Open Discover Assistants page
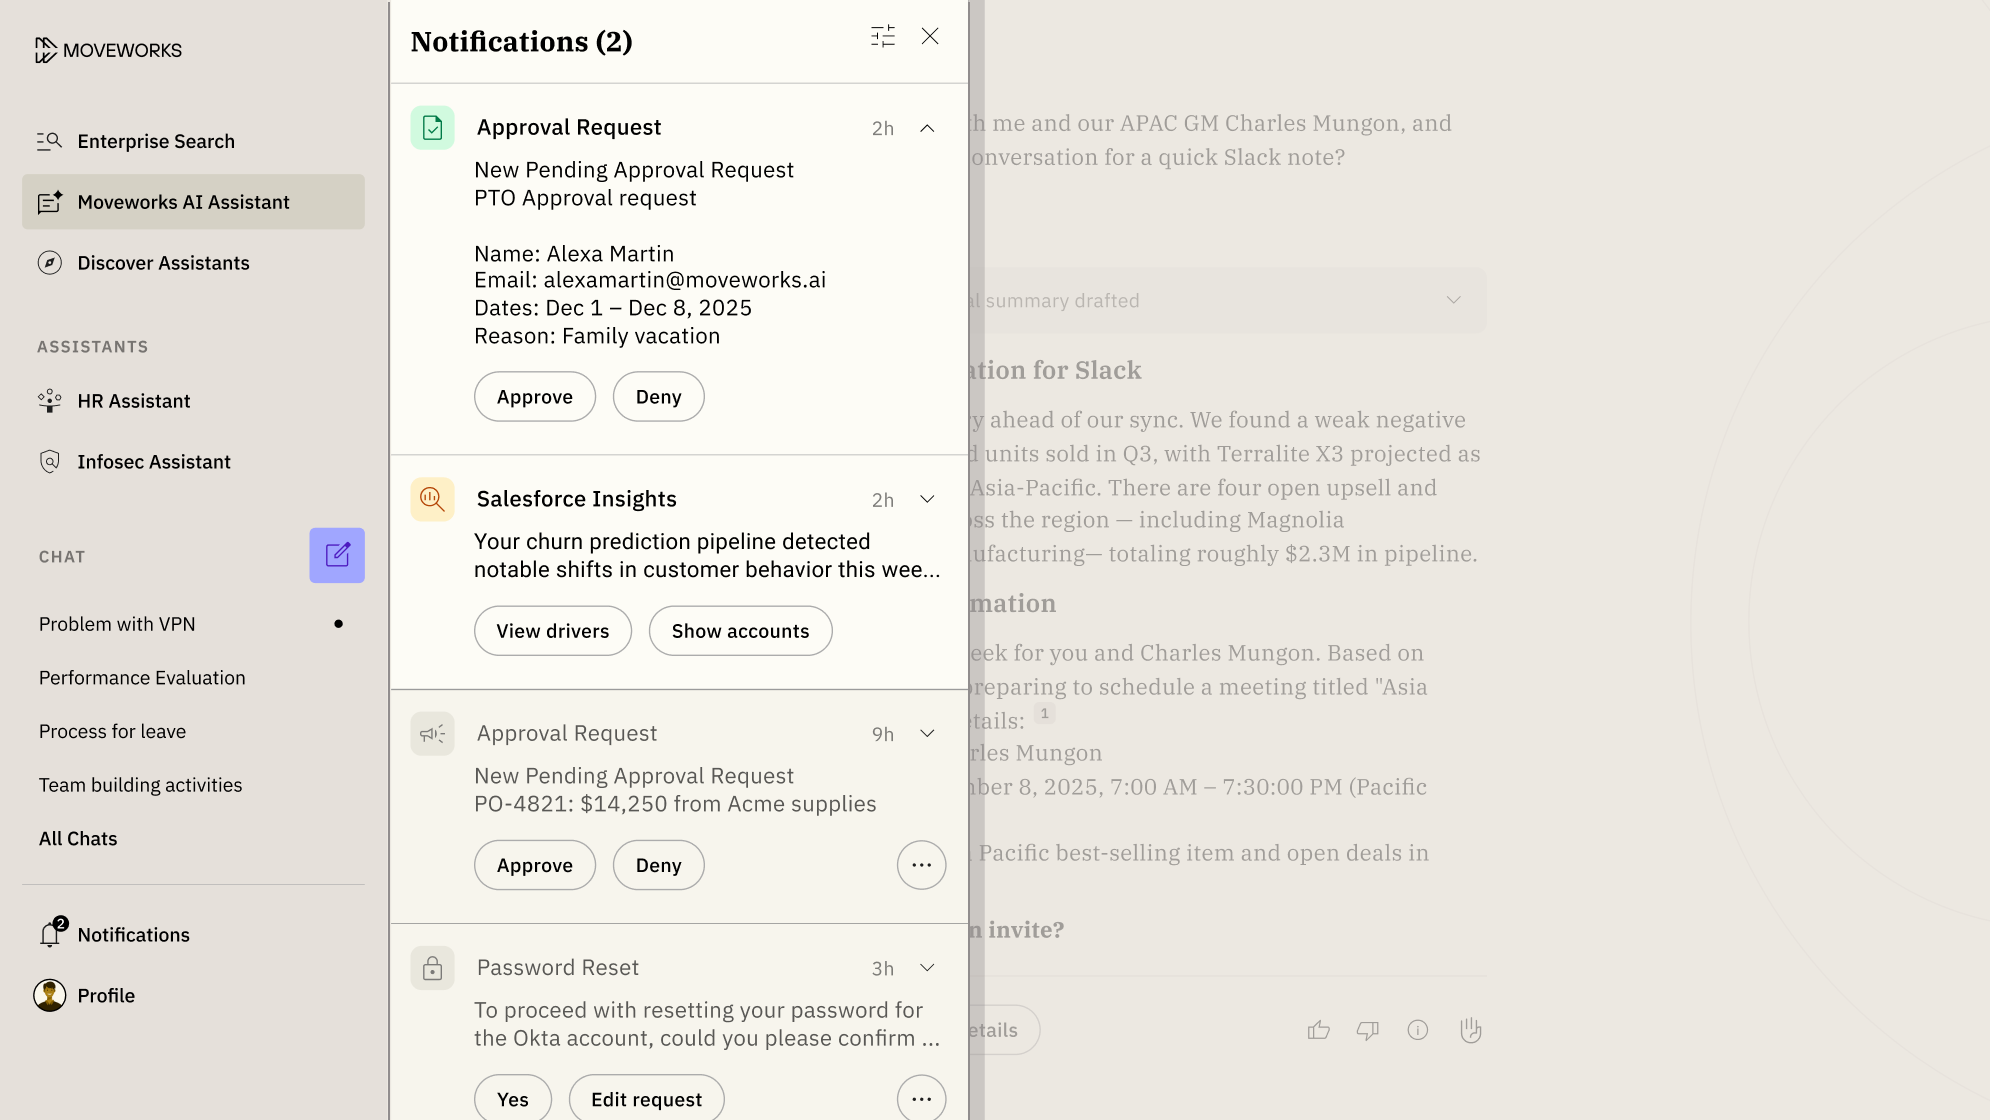1990x1120 pixels. [x=163, y=263]
